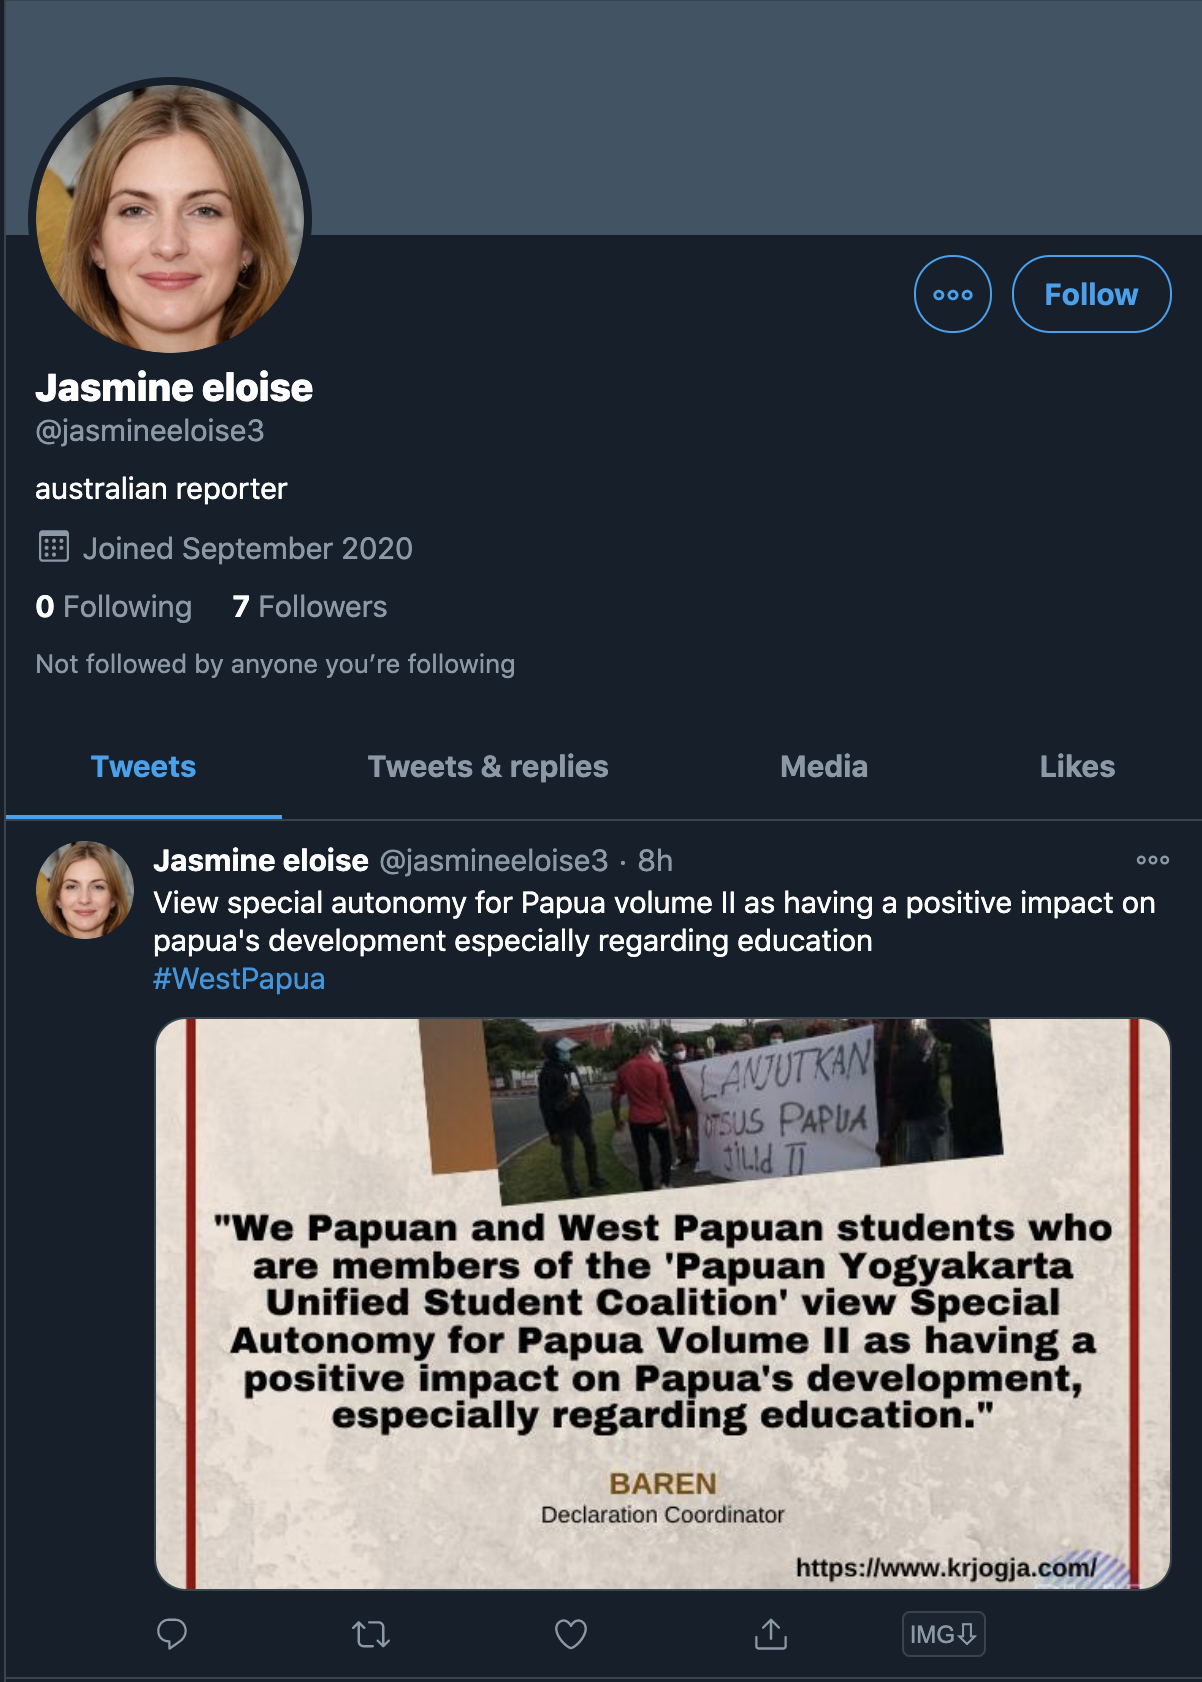
Task: Open the large profile picture
Action: [170, 218]
